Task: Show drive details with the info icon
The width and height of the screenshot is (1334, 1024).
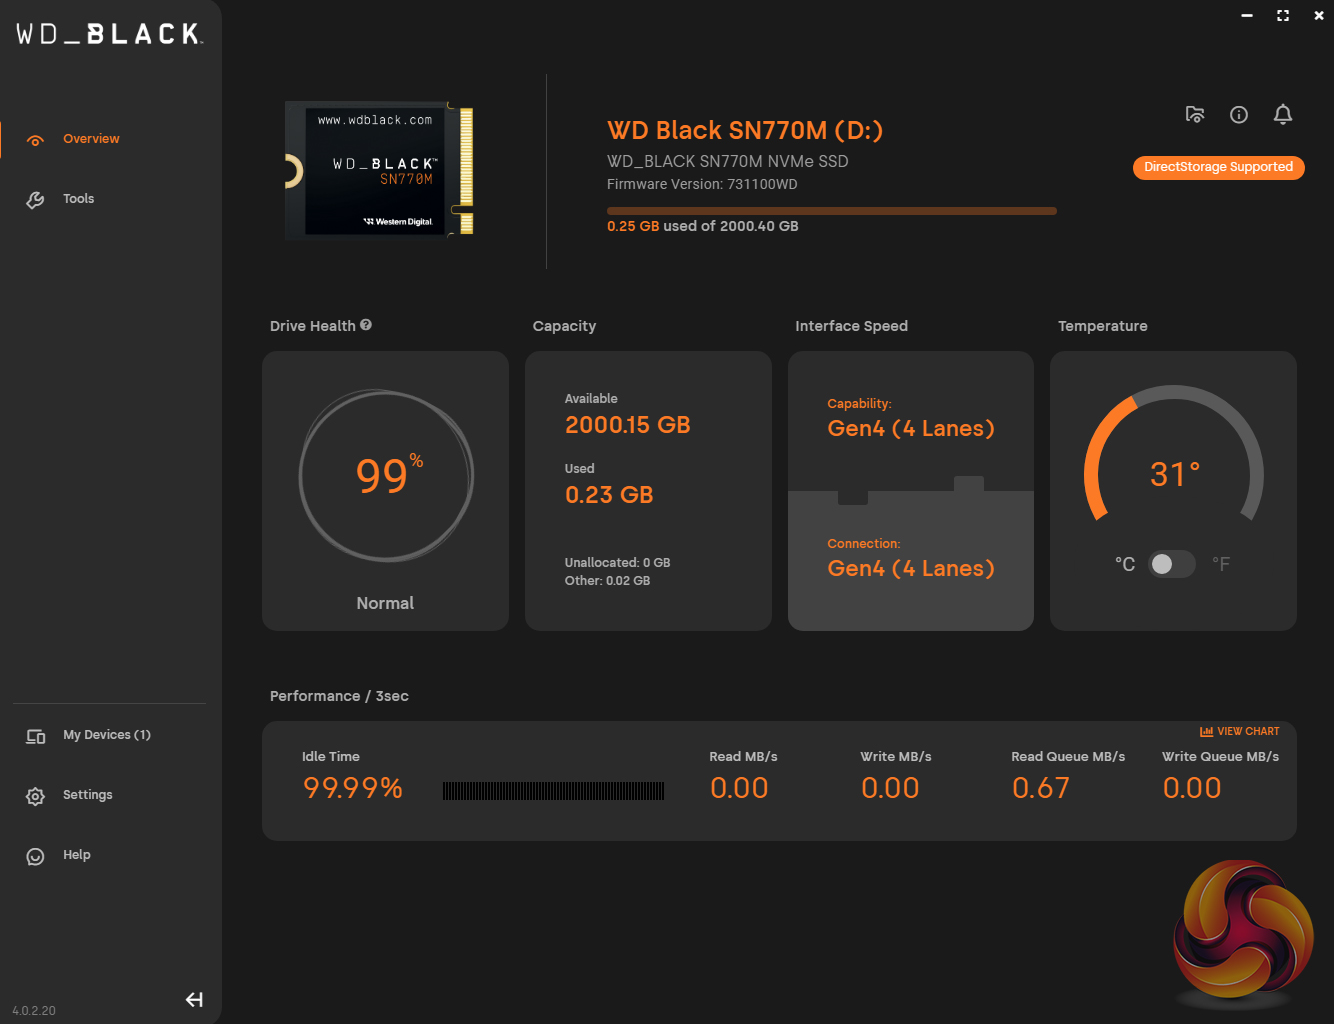Action: pos(1239,115)
